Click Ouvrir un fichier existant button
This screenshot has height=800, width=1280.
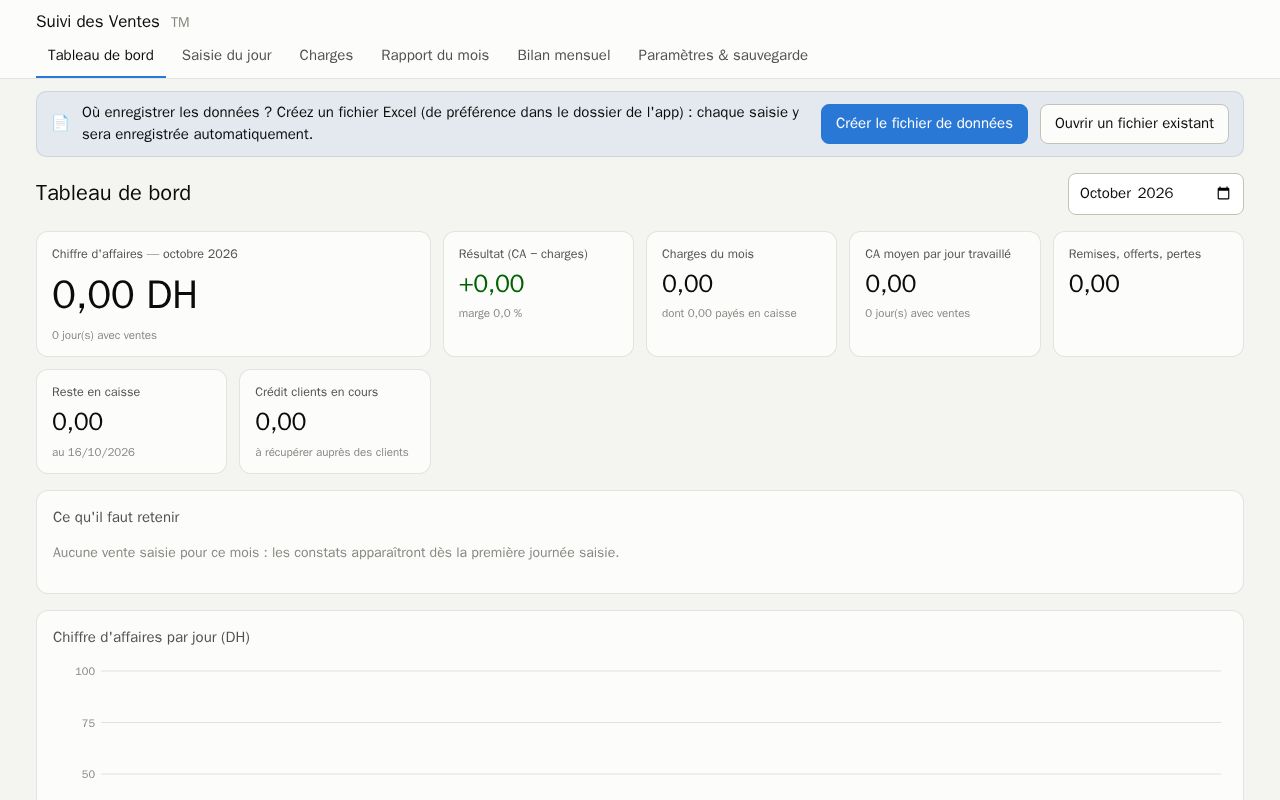point(1134,124)
